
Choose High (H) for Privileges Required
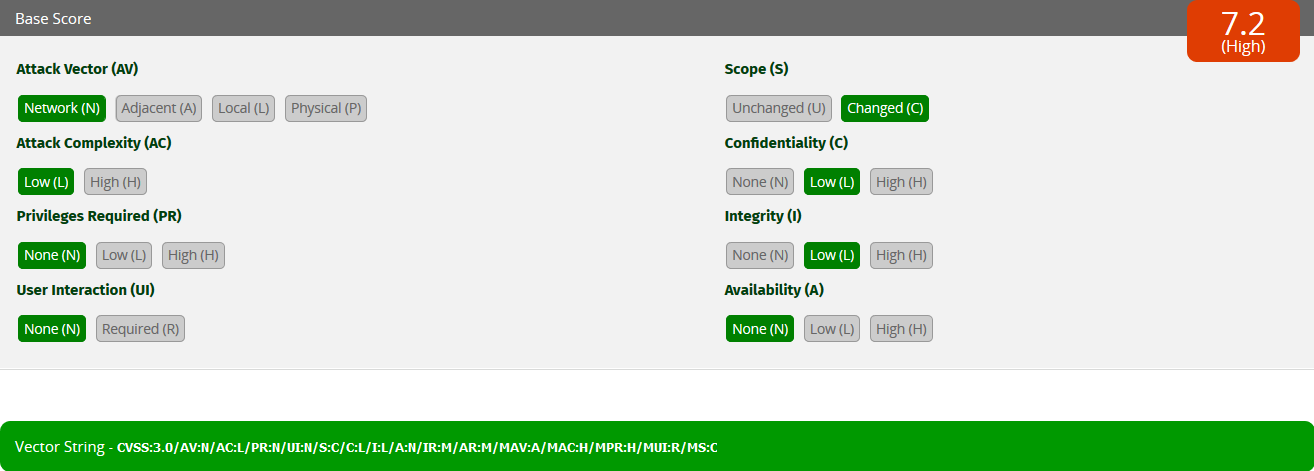[x=193, y=255]
